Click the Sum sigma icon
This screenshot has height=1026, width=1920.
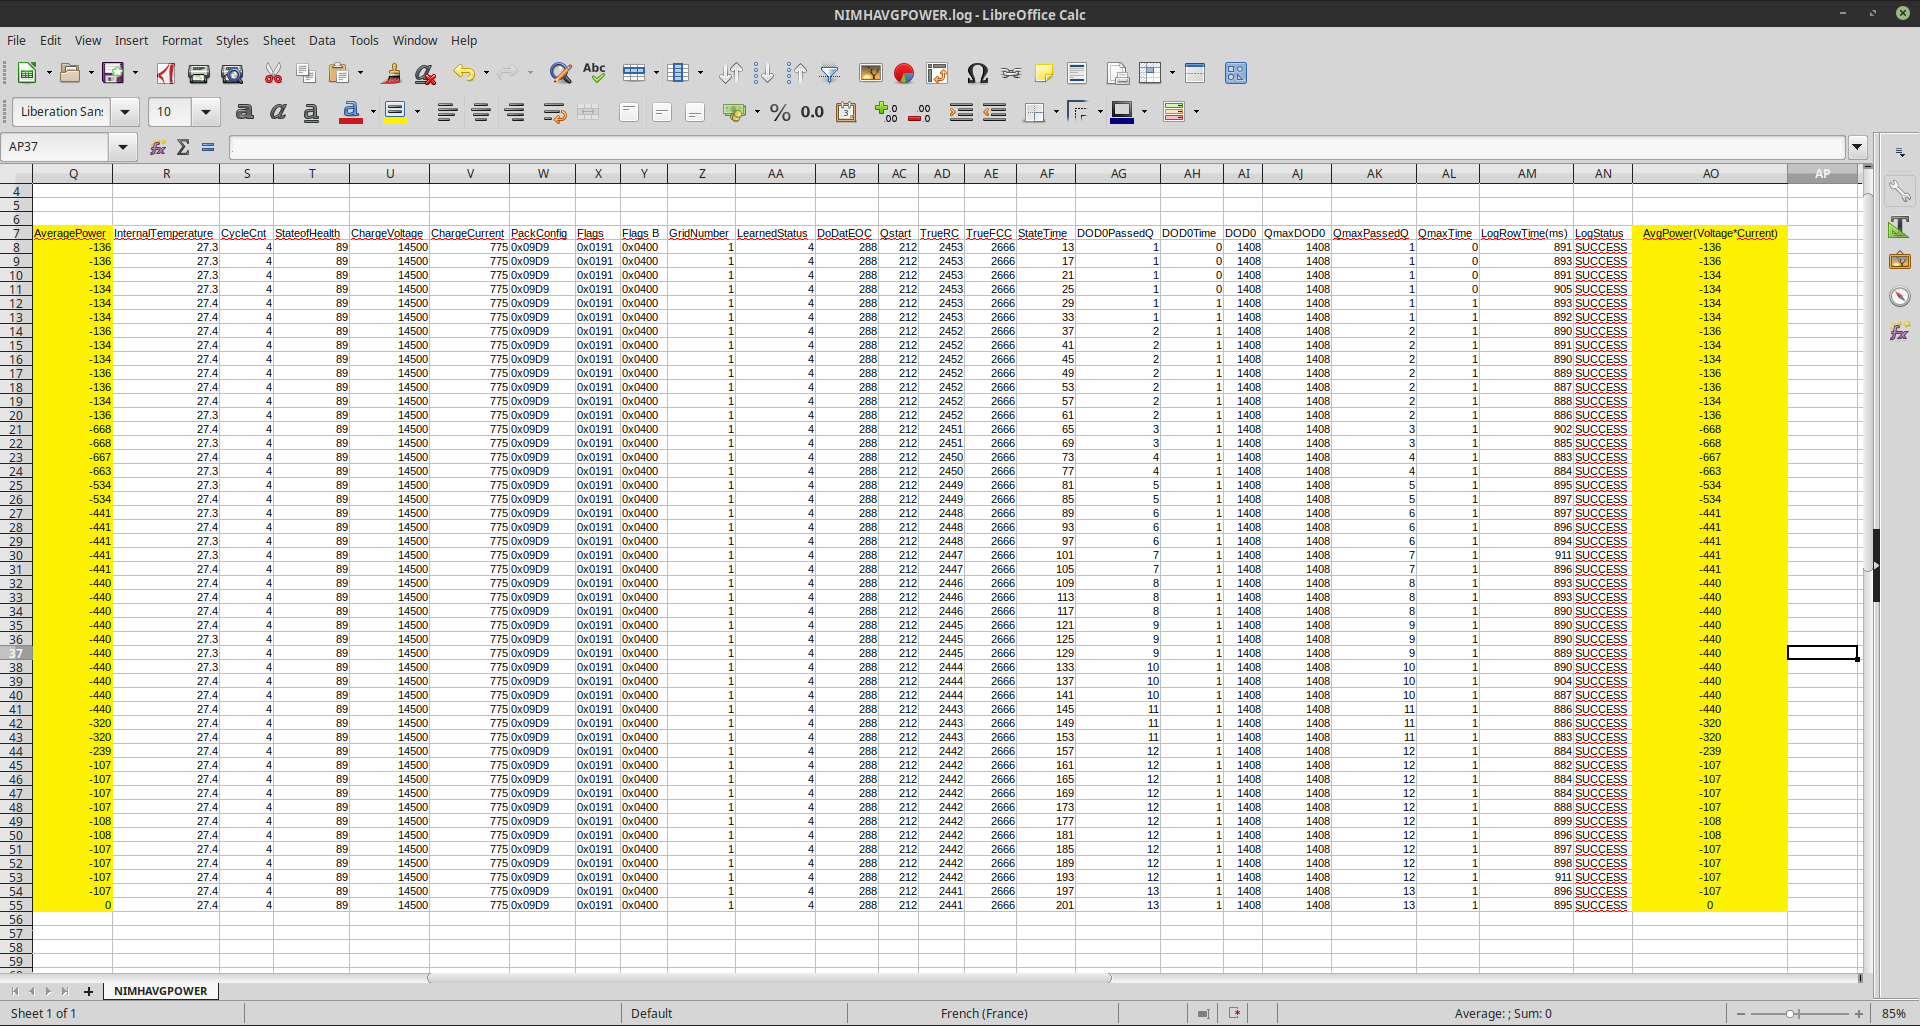[x=183, y=147]
